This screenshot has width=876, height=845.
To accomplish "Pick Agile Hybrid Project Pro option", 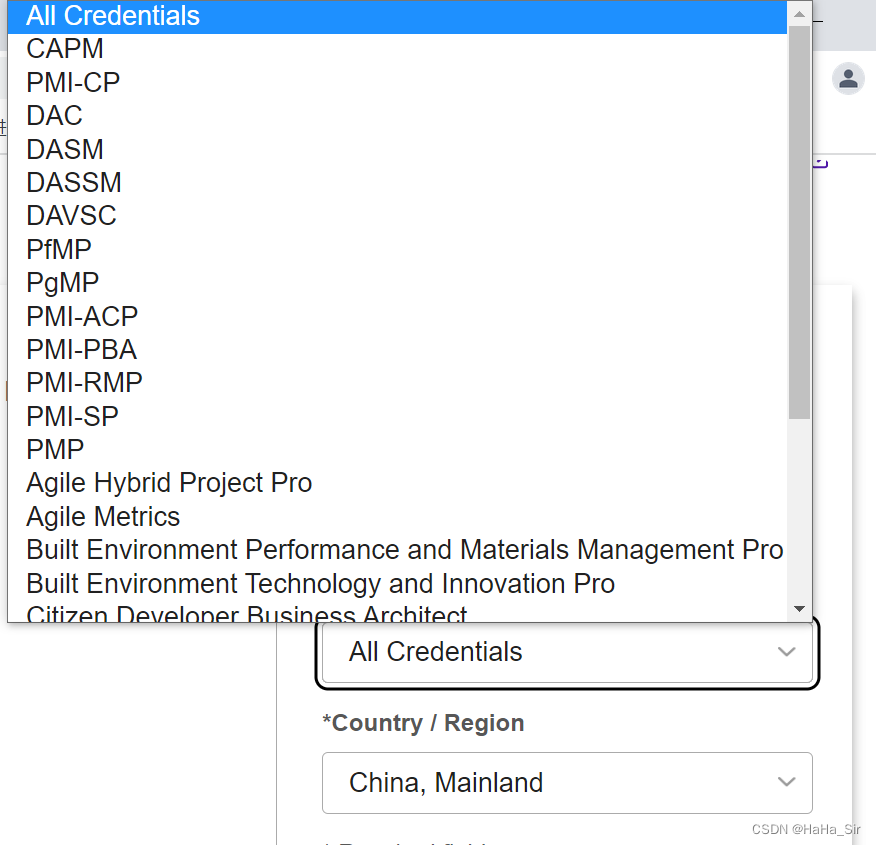I will tap(397, 483).
